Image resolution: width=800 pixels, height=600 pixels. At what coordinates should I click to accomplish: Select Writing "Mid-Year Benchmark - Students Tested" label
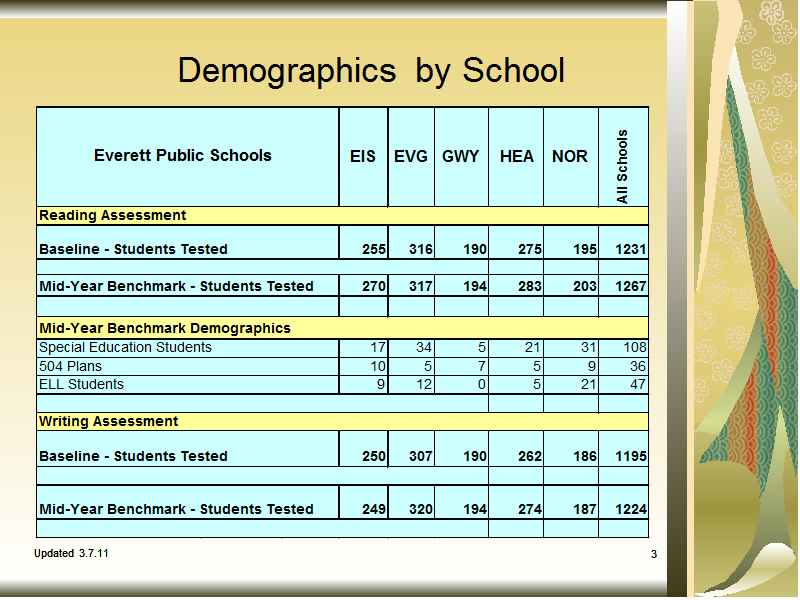click(x=177, y=509)
